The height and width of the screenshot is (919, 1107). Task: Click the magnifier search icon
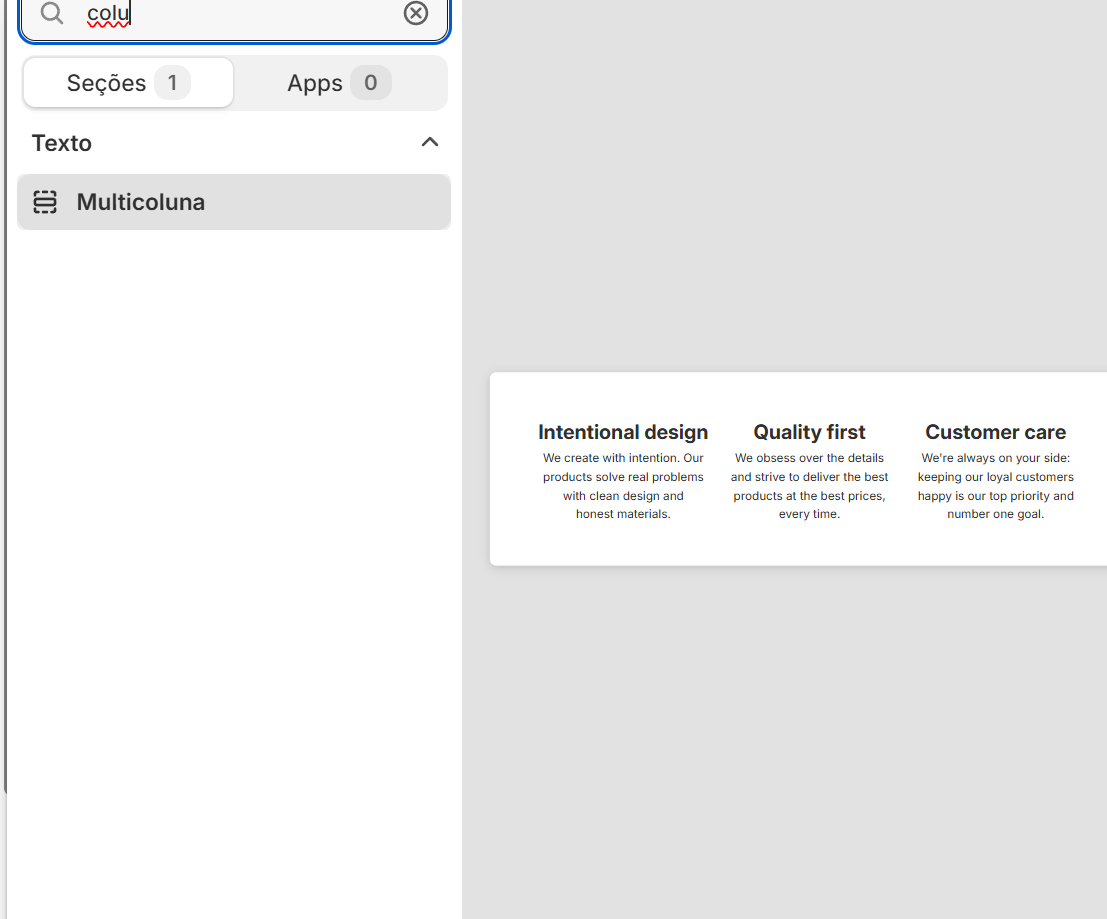point(52,13)
